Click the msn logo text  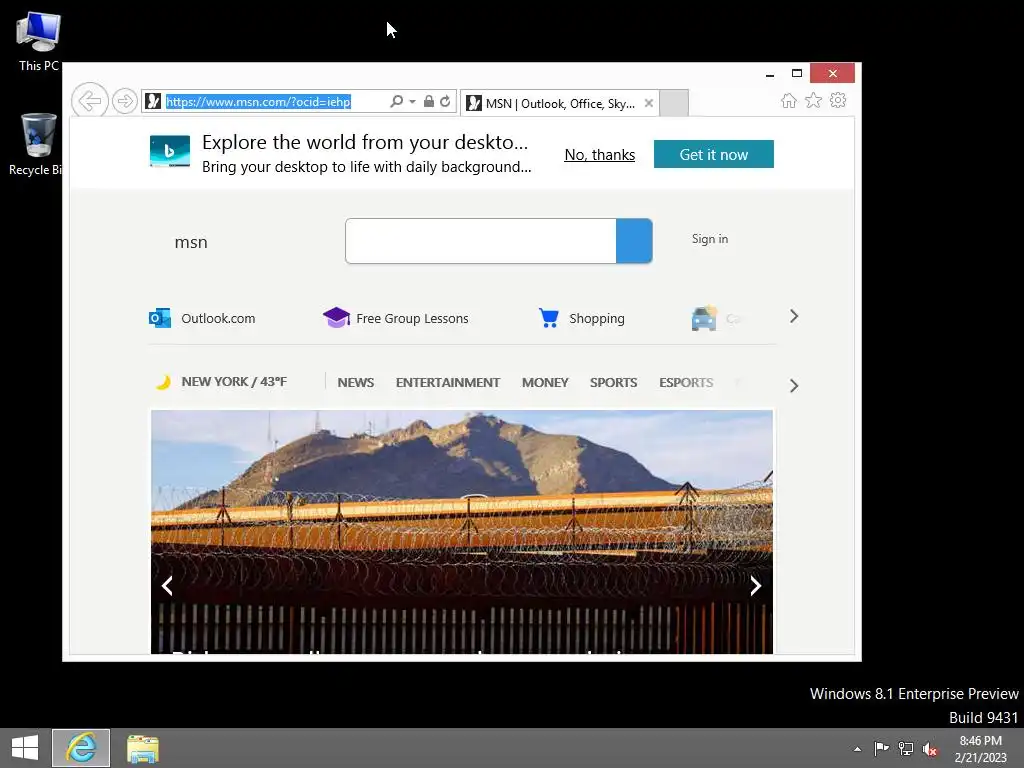pos(191,242)
